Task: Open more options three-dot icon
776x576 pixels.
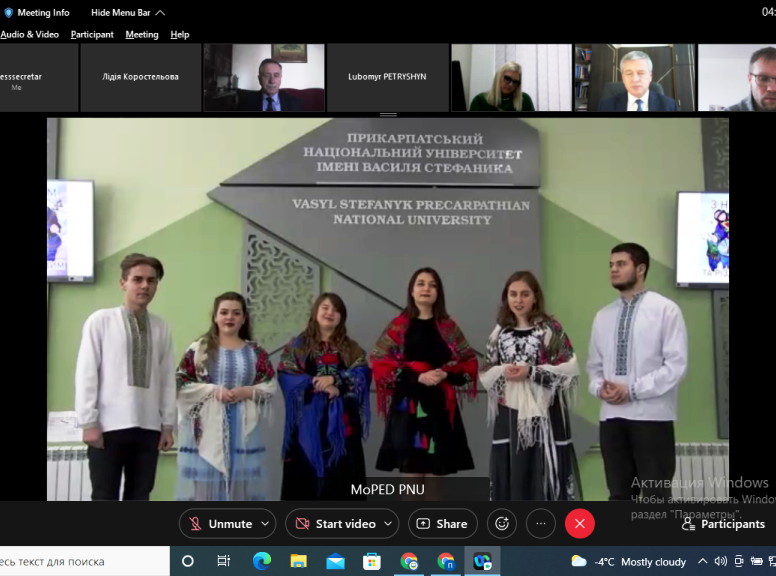Action: (x=541, y=524)
